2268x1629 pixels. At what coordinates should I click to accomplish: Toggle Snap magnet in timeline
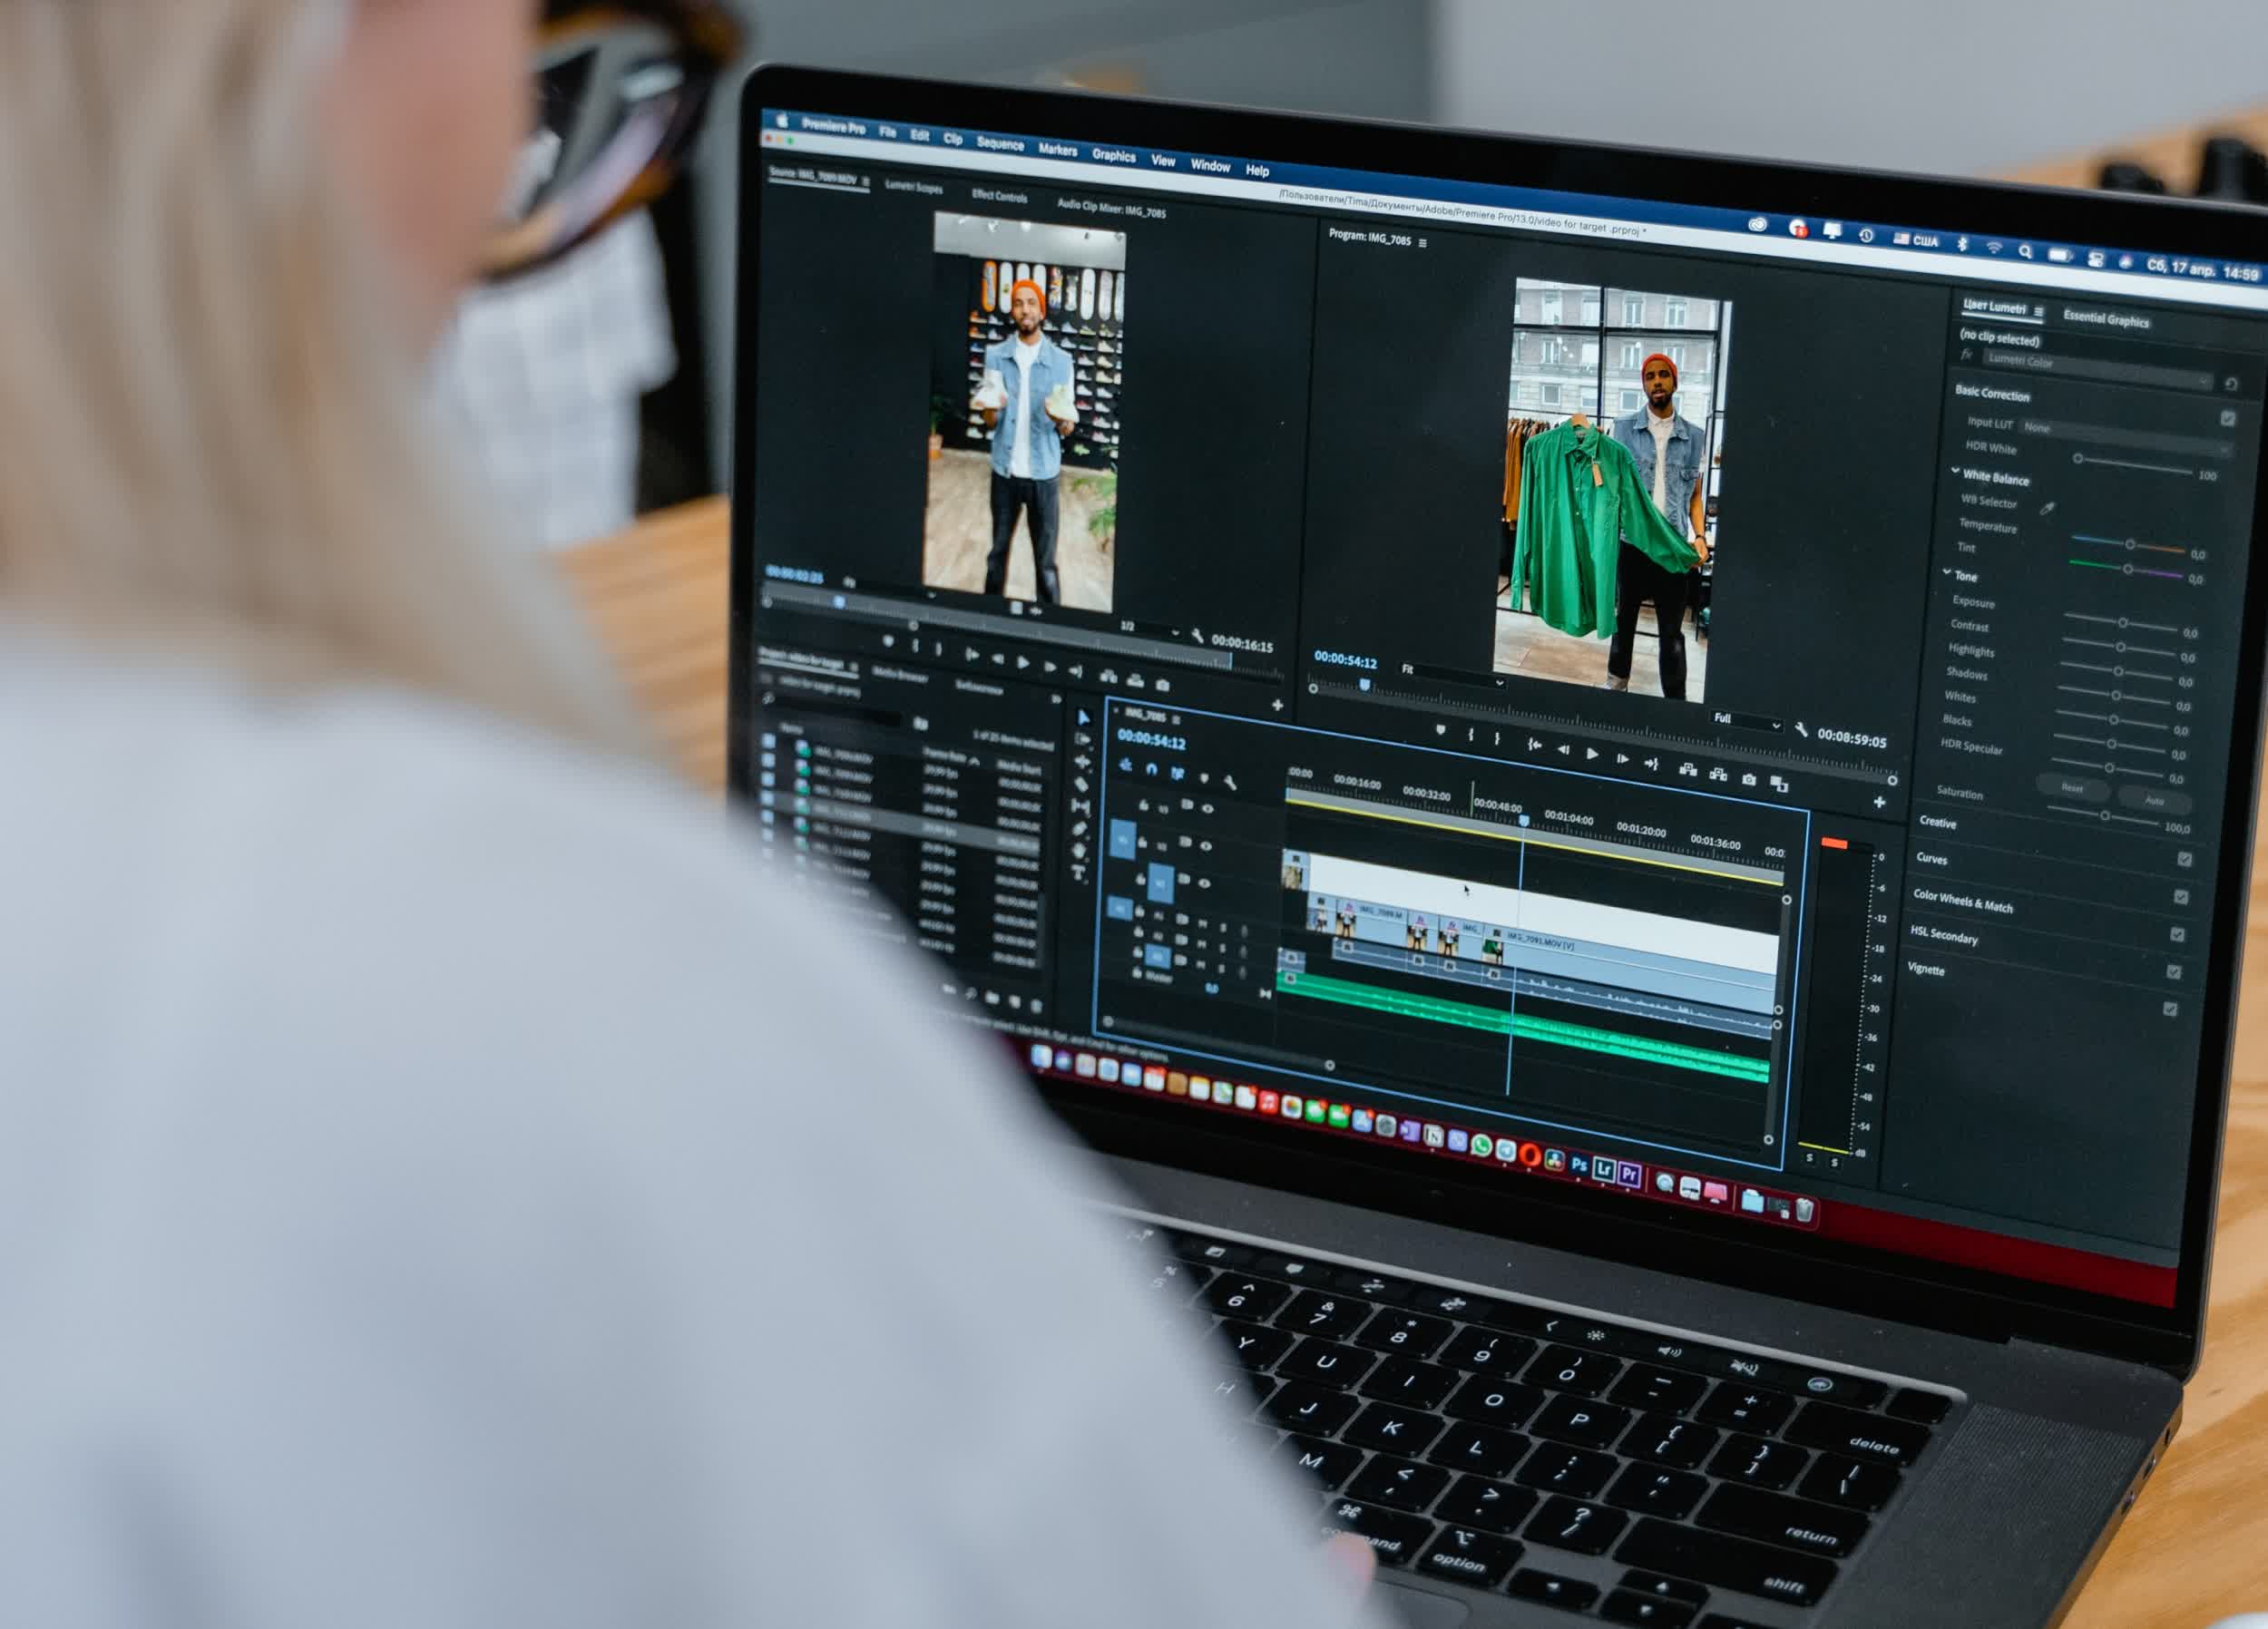click(x=1151, y=769)
